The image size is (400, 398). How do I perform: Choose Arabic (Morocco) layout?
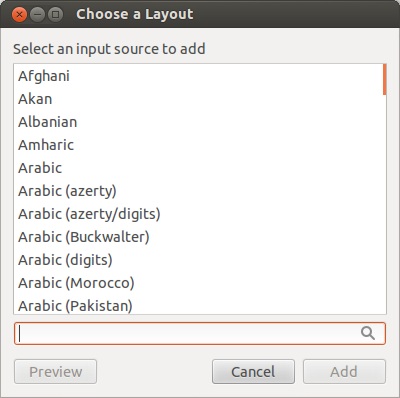tap(199, 283)
